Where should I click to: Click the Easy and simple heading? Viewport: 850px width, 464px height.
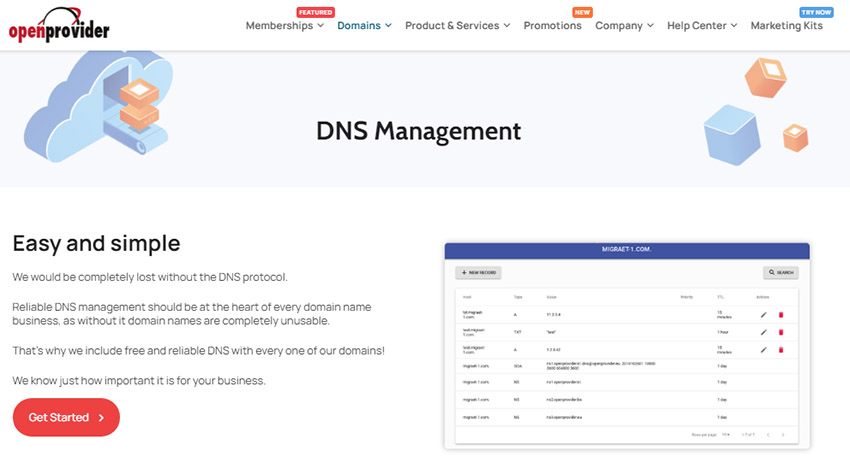96,244
